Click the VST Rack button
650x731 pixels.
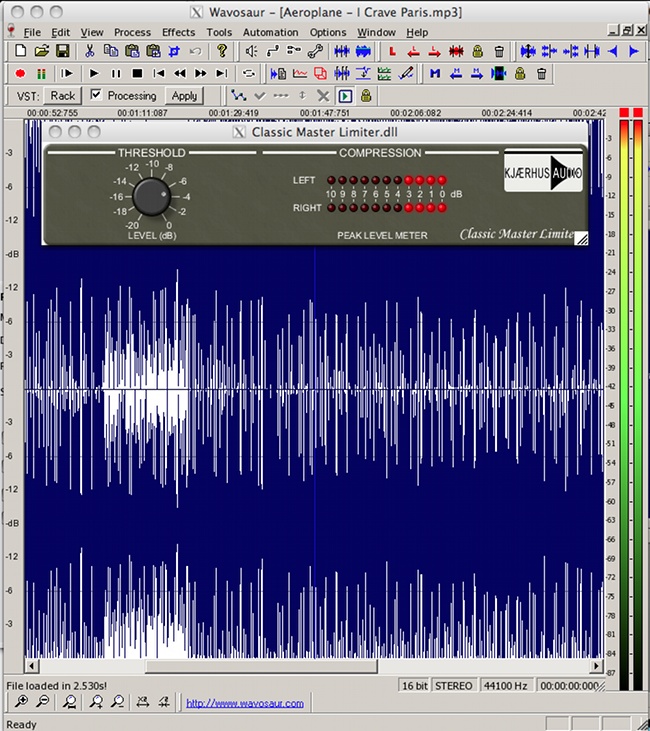(x=63, y=96)
